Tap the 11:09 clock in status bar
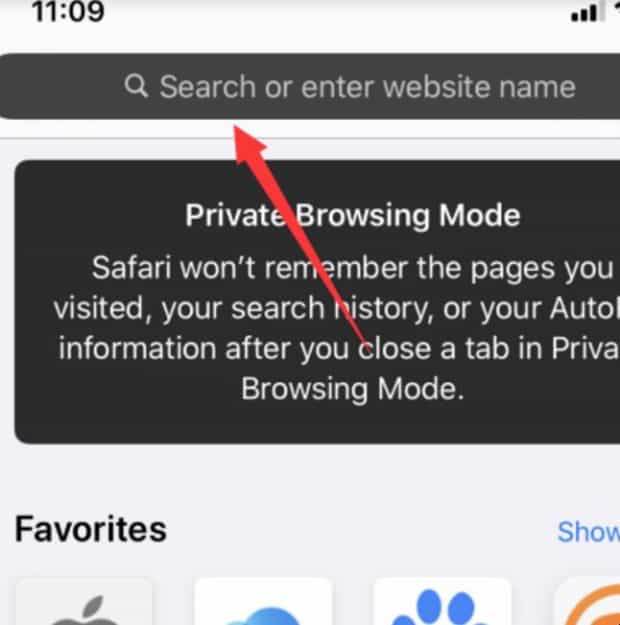 click(68, 11)
